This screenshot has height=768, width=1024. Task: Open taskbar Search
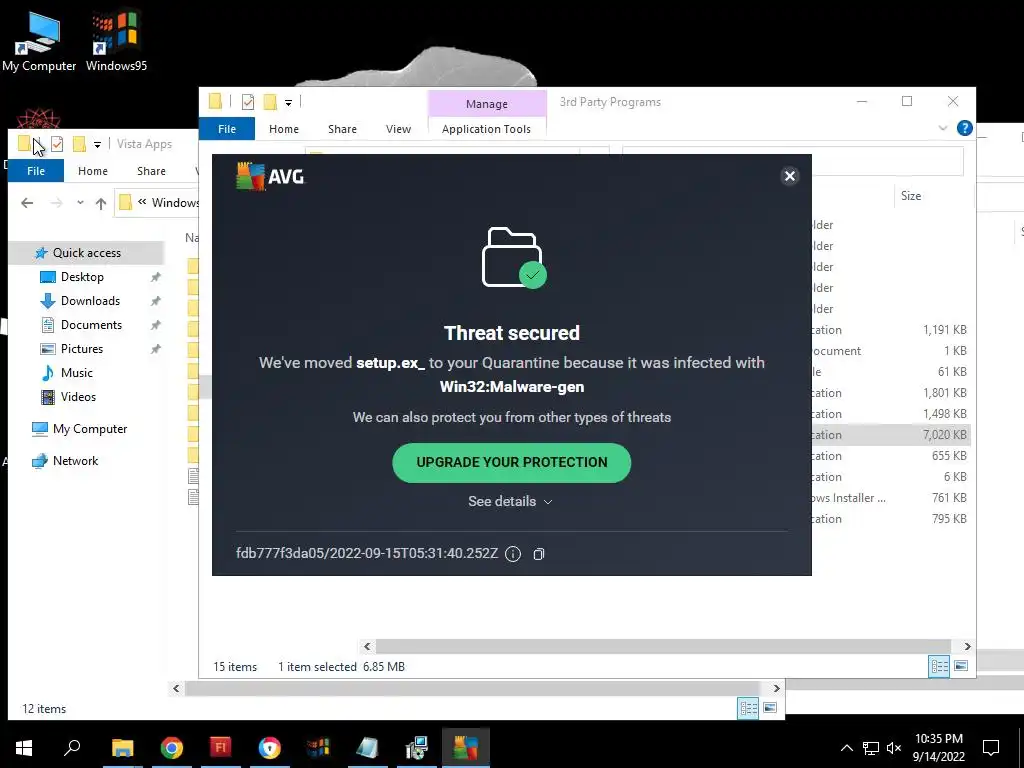click(72, 748)
